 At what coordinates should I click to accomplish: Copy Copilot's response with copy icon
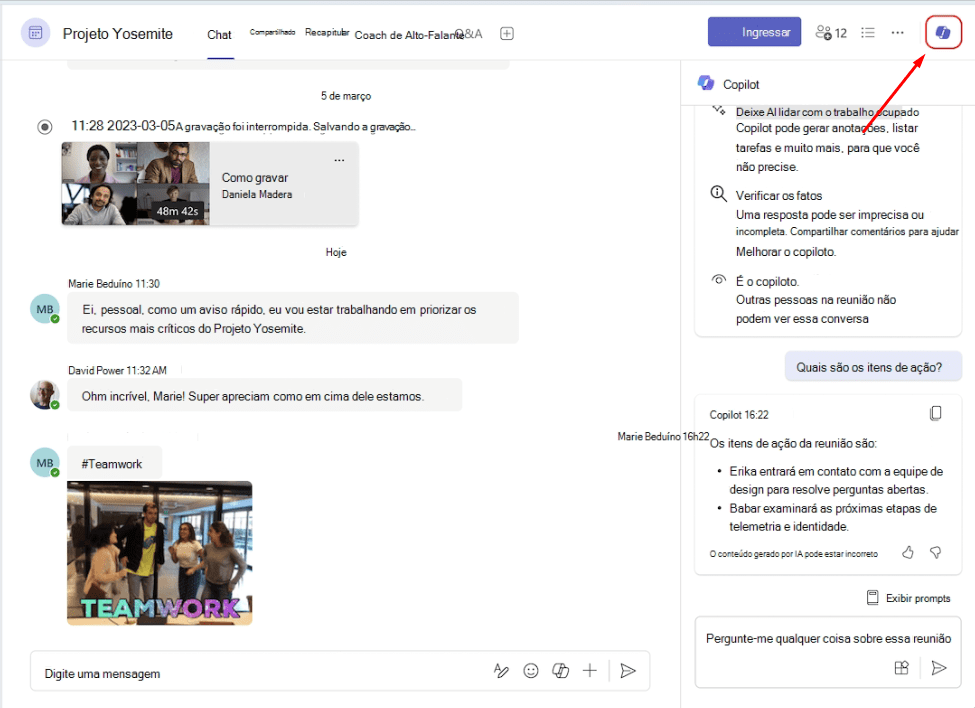point(936,413)
